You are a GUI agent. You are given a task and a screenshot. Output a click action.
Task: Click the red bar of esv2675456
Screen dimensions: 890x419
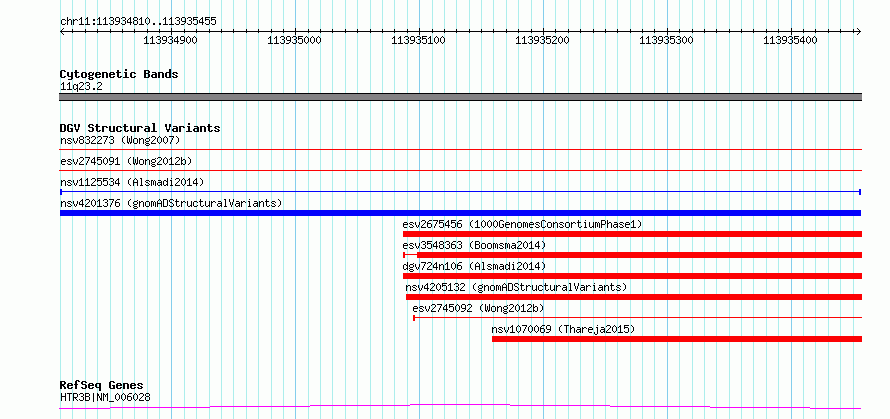coord(632,234)
